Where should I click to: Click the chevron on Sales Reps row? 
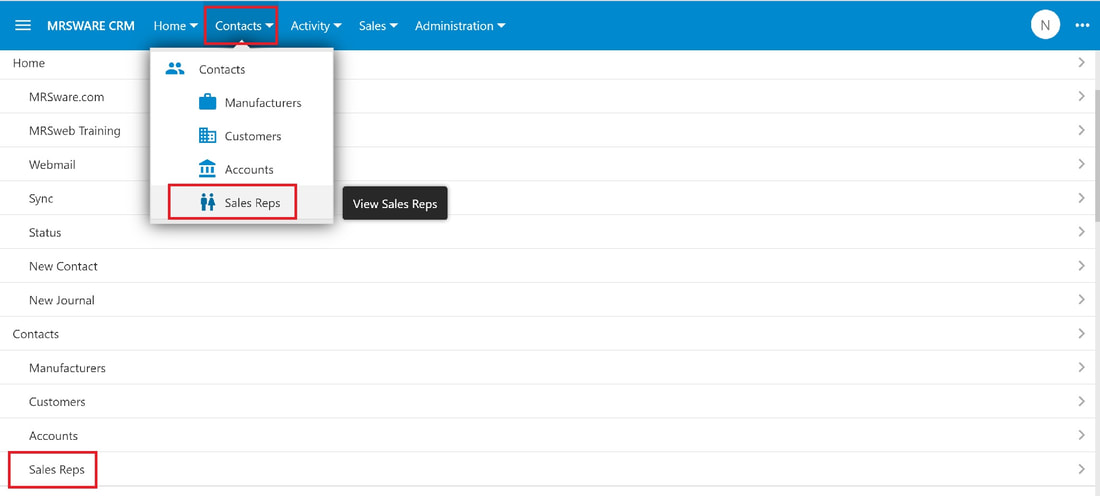pos(1081,469)
